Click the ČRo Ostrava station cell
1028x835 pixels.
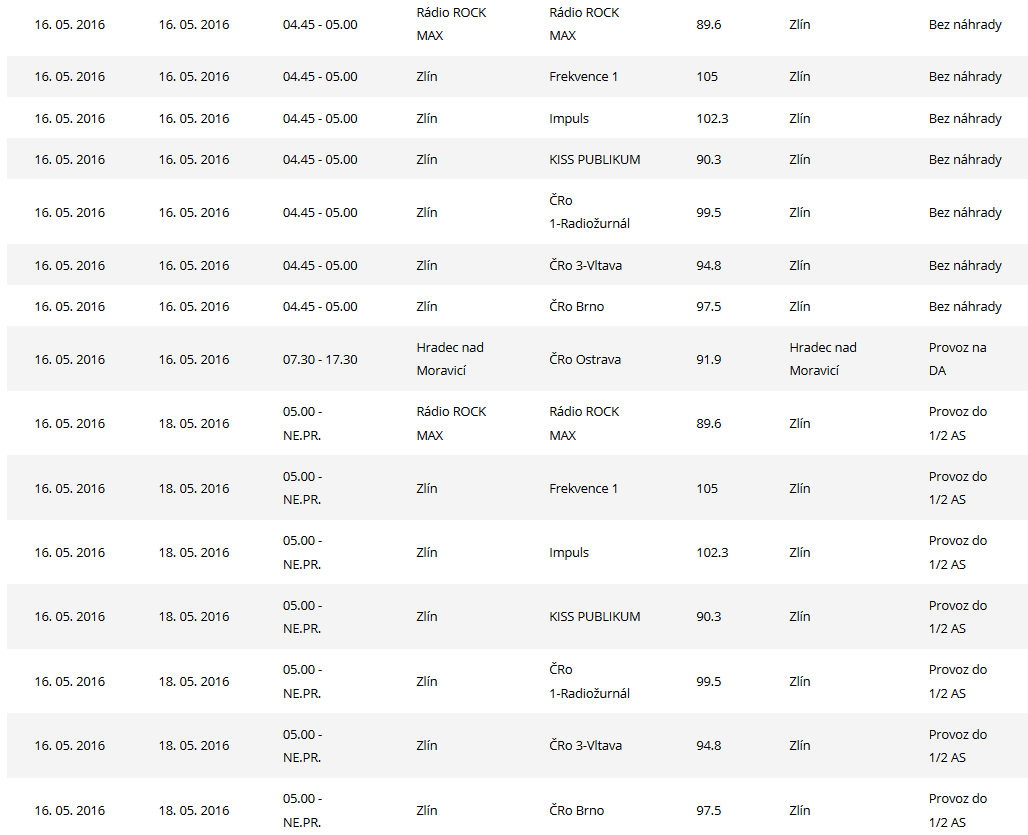pyautogui.click(x=585, y=360)
